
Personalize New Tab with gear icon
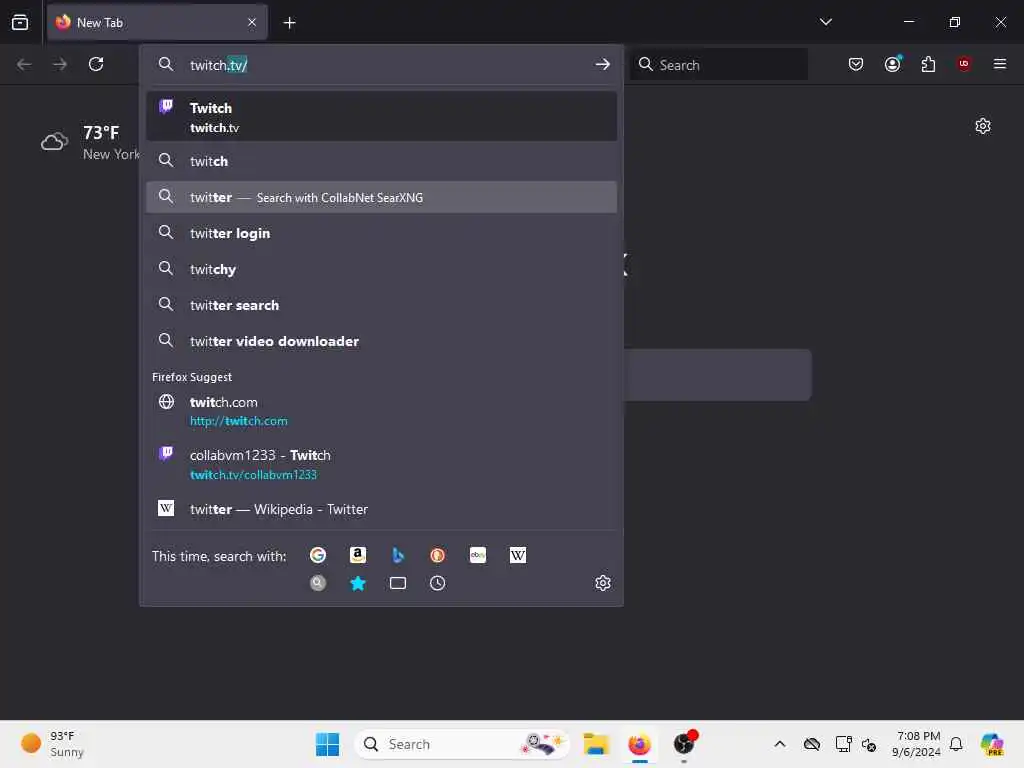(x=982, y=126)
